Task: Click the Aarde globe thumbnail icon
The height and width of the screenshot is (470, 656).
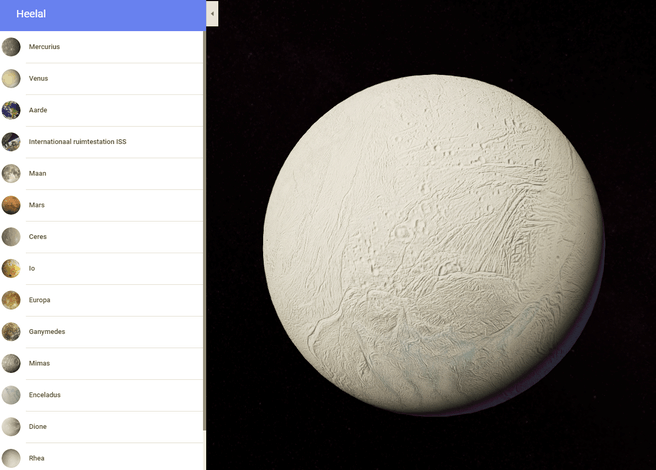Action: point(11,110)
